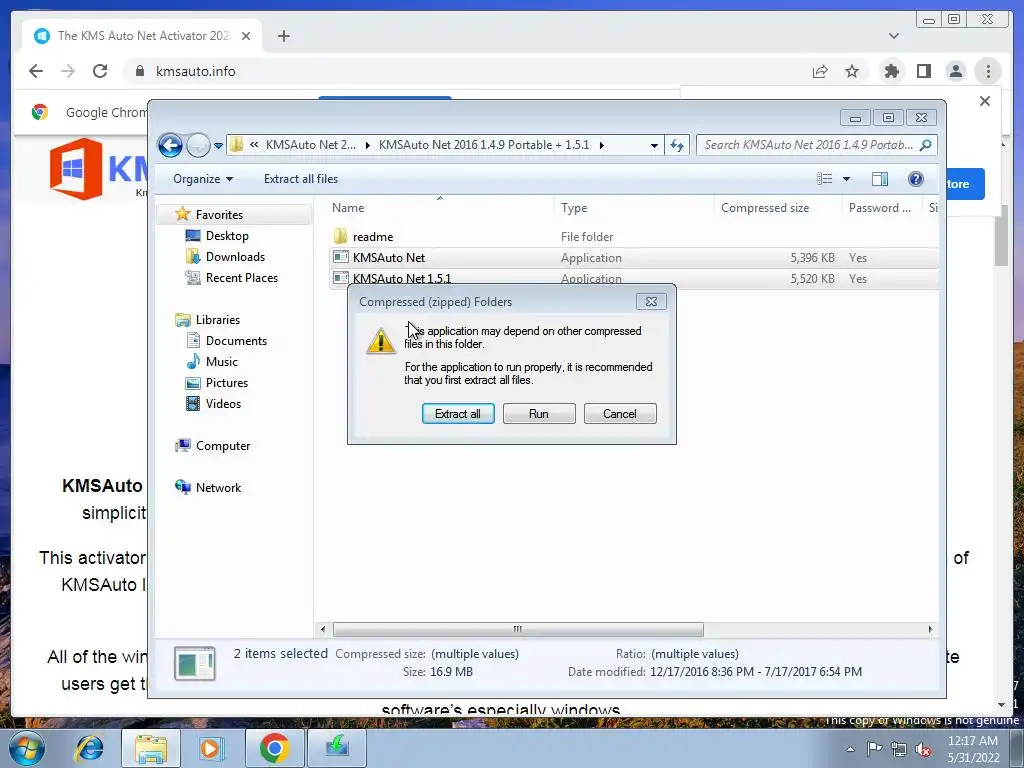Open Music library

tap(221, 361)
